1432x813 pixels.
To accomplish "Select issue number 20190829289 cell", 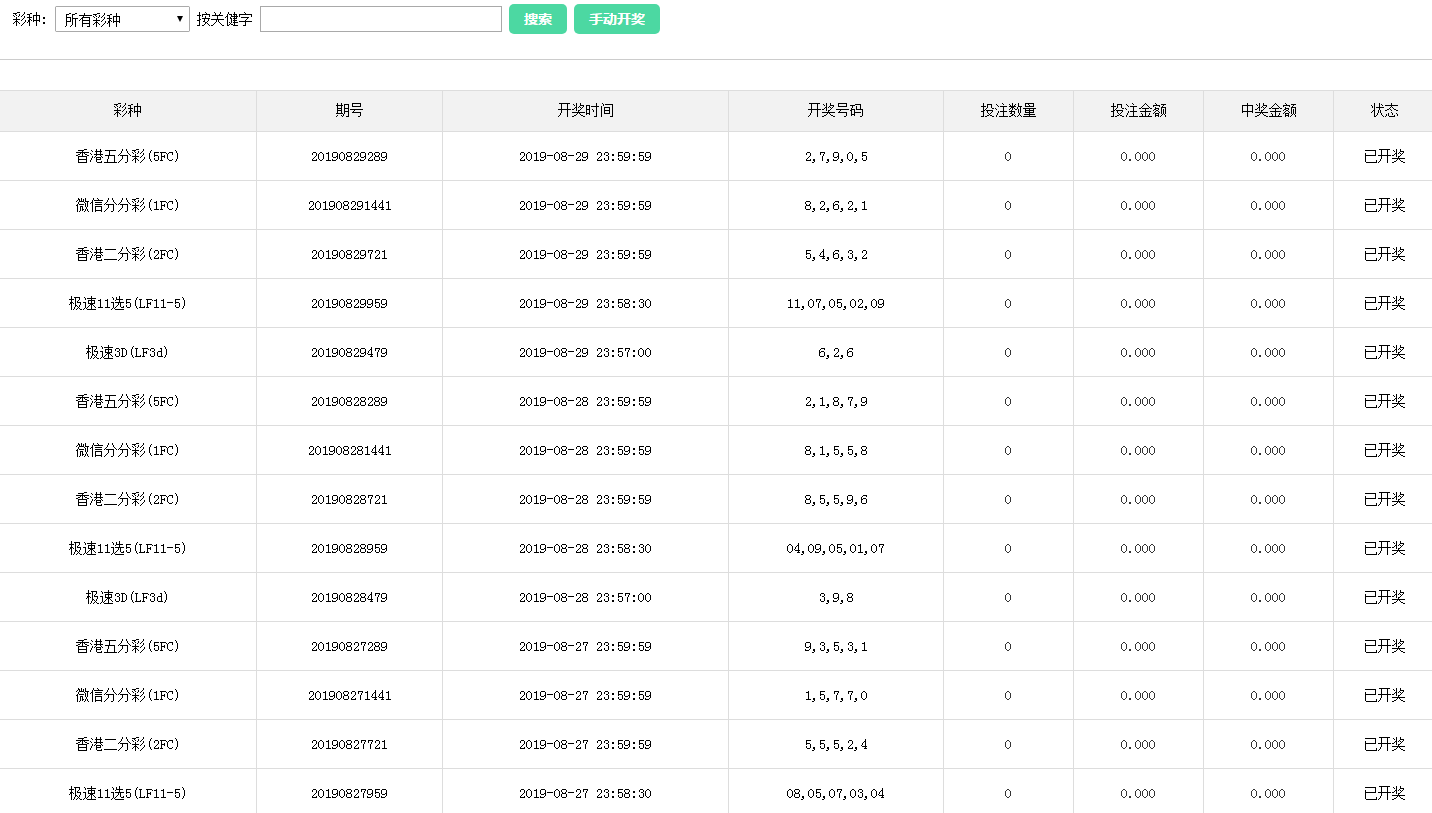I will tap(349, 157).
